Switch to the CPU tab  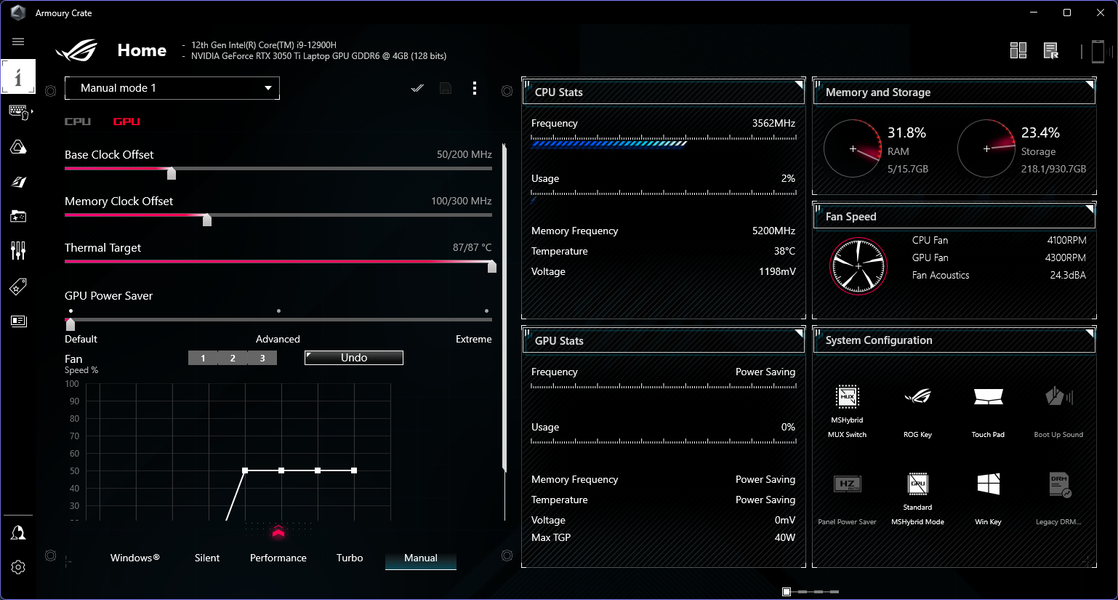pyautogui.click(x=78, y=122)
